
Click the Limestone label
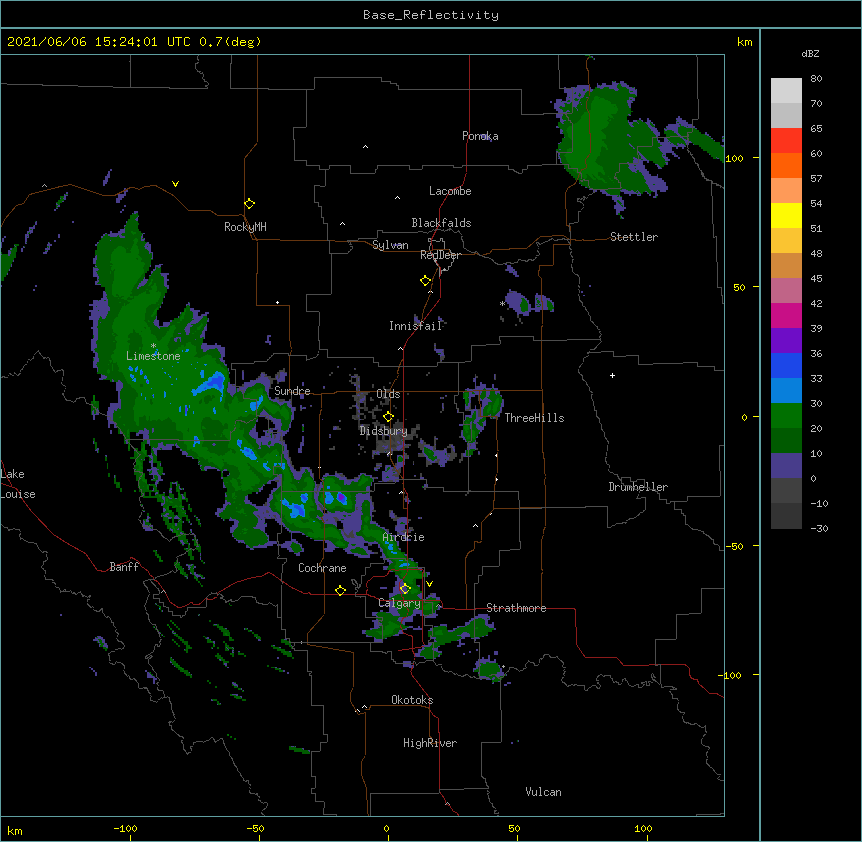pyautogui.click(x=153, y=356)
